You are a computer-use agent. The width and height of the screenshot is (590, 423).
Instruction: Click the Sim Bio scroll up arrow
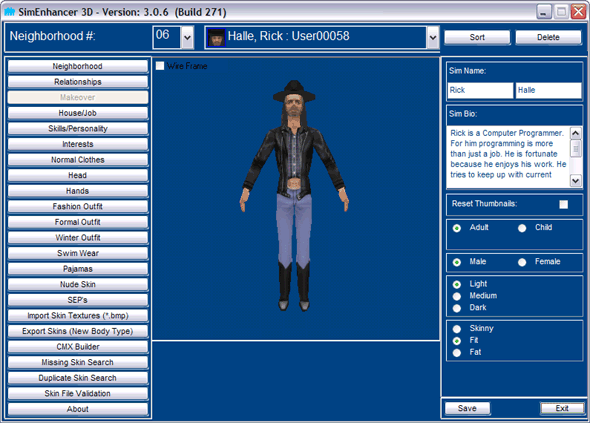[575, 133]
